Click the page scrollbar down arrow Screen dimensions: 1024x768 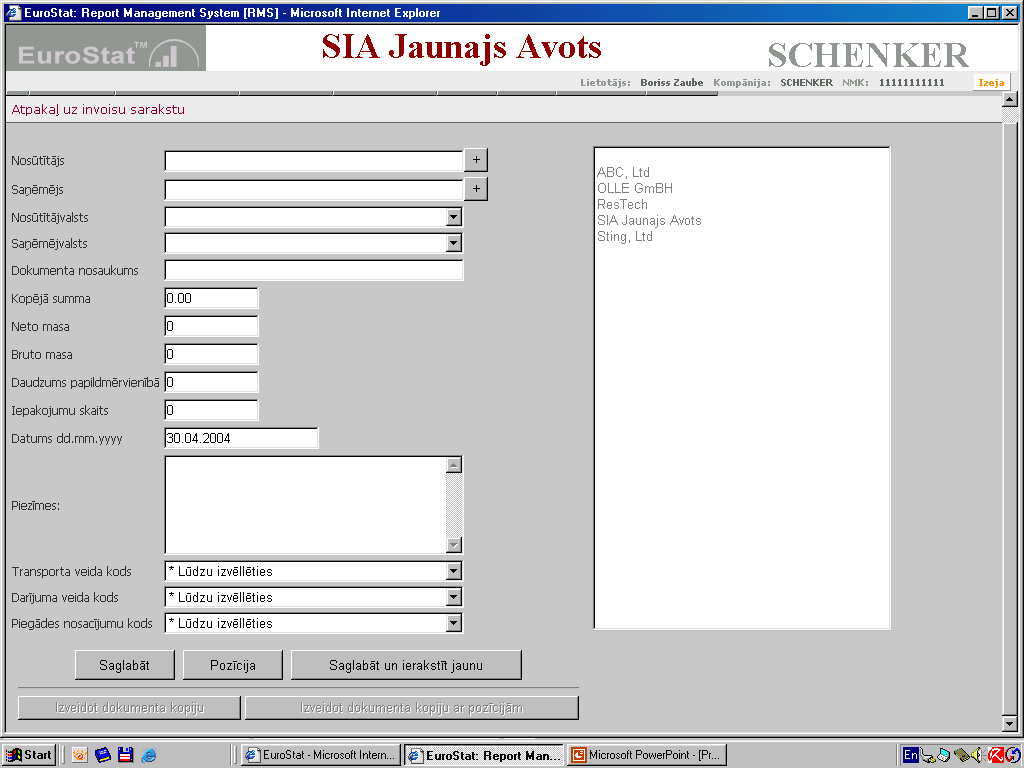pyautogui.click(x=1010, y=724)
